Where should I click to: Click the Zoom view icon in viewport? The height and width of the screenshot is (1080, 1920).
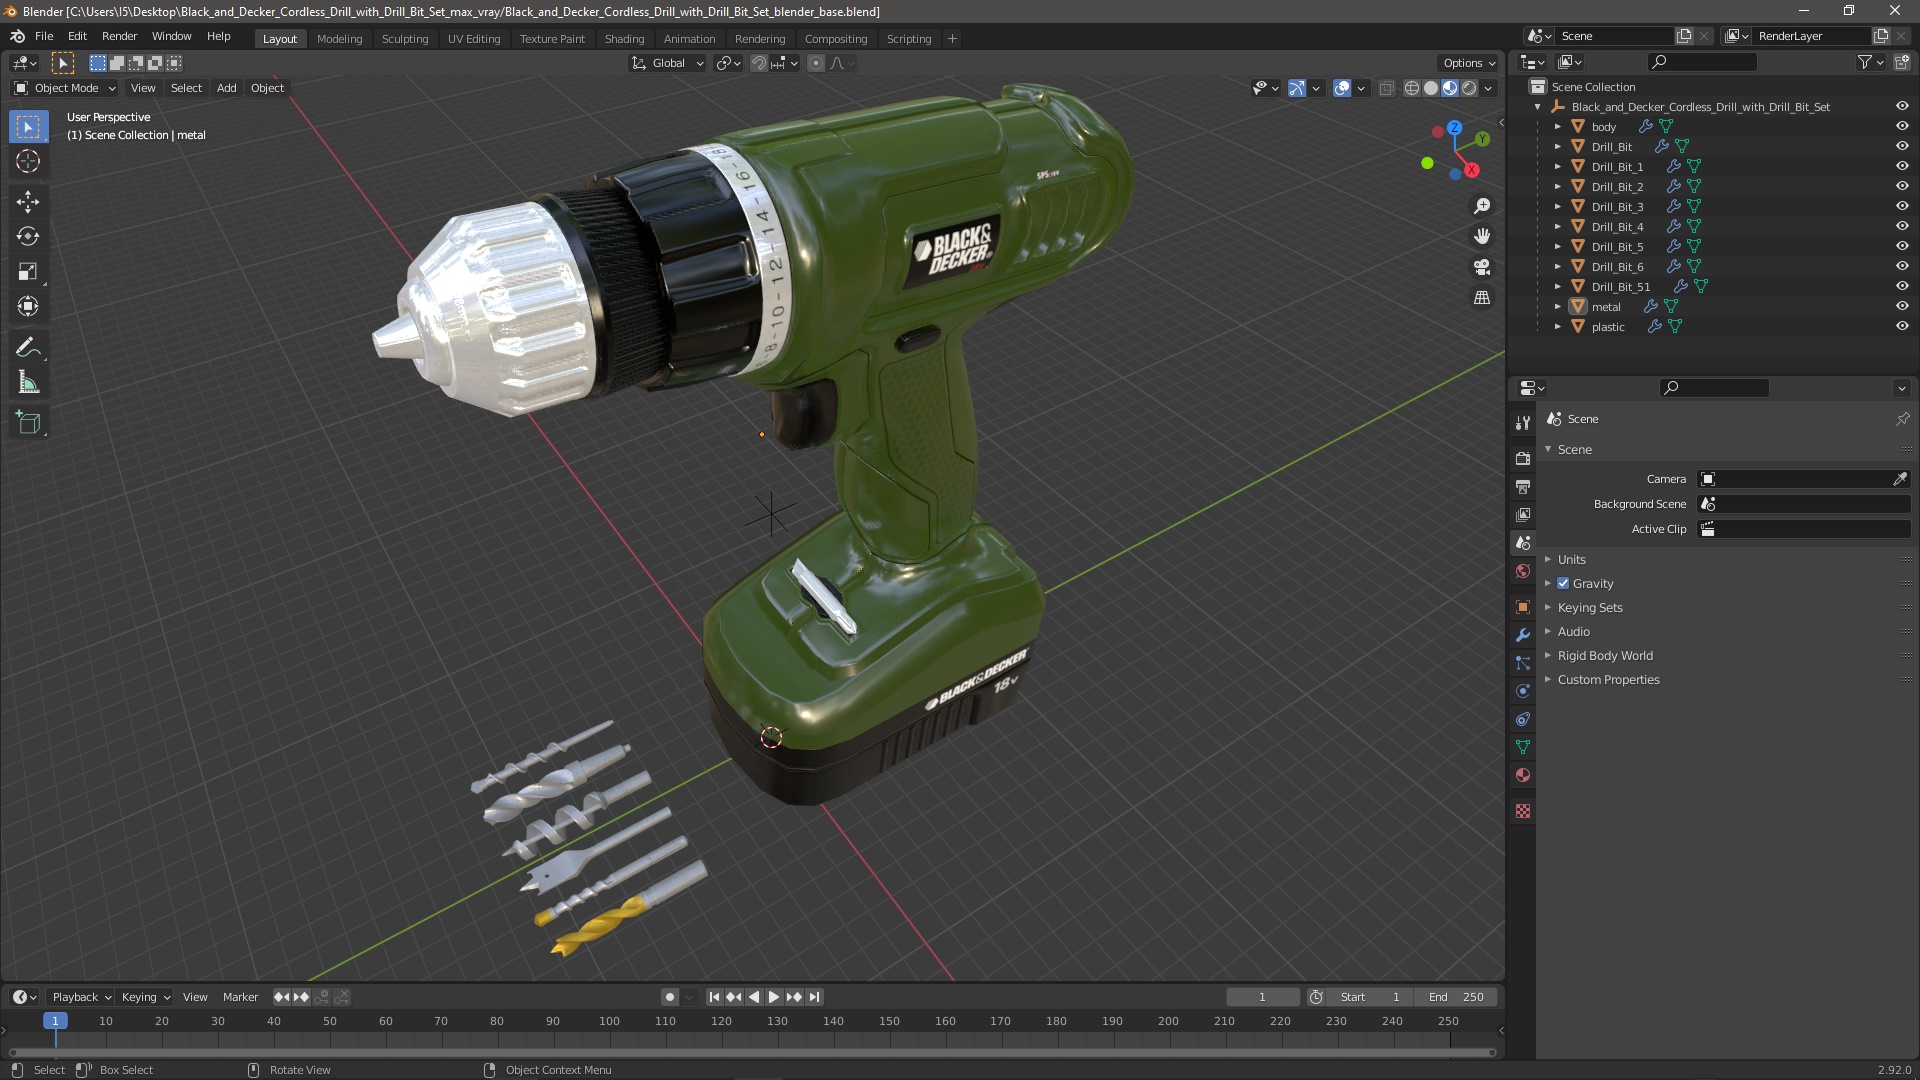click(1482, 205)
